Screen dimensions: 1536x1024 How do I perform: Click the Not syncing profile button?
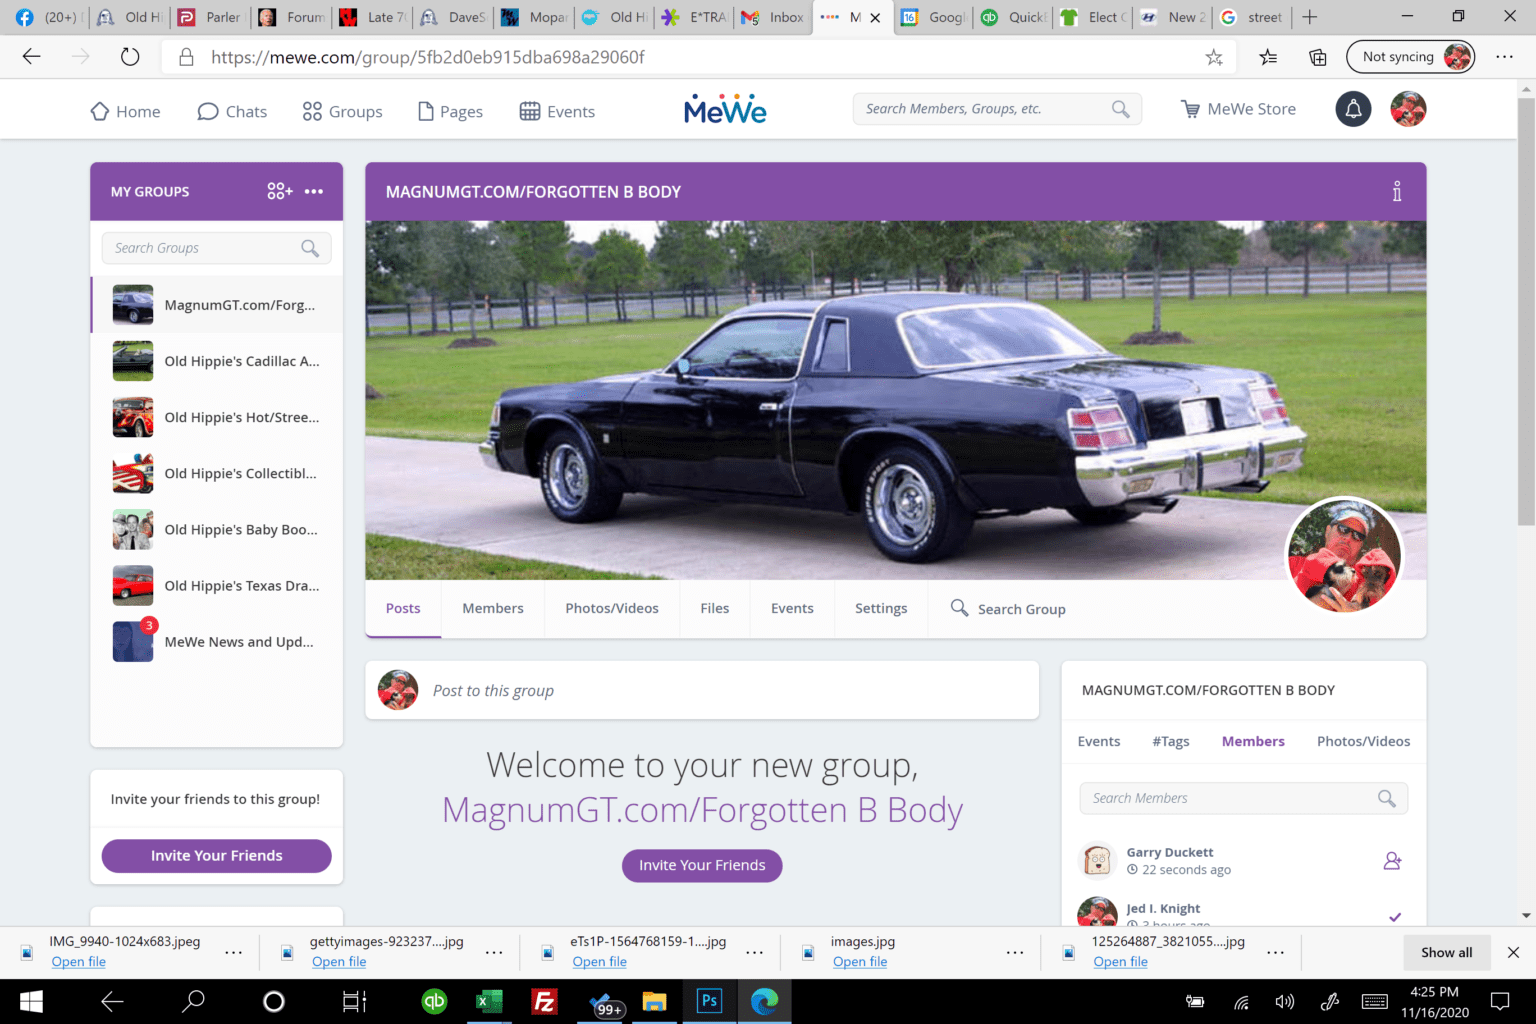click(1411, 57)
